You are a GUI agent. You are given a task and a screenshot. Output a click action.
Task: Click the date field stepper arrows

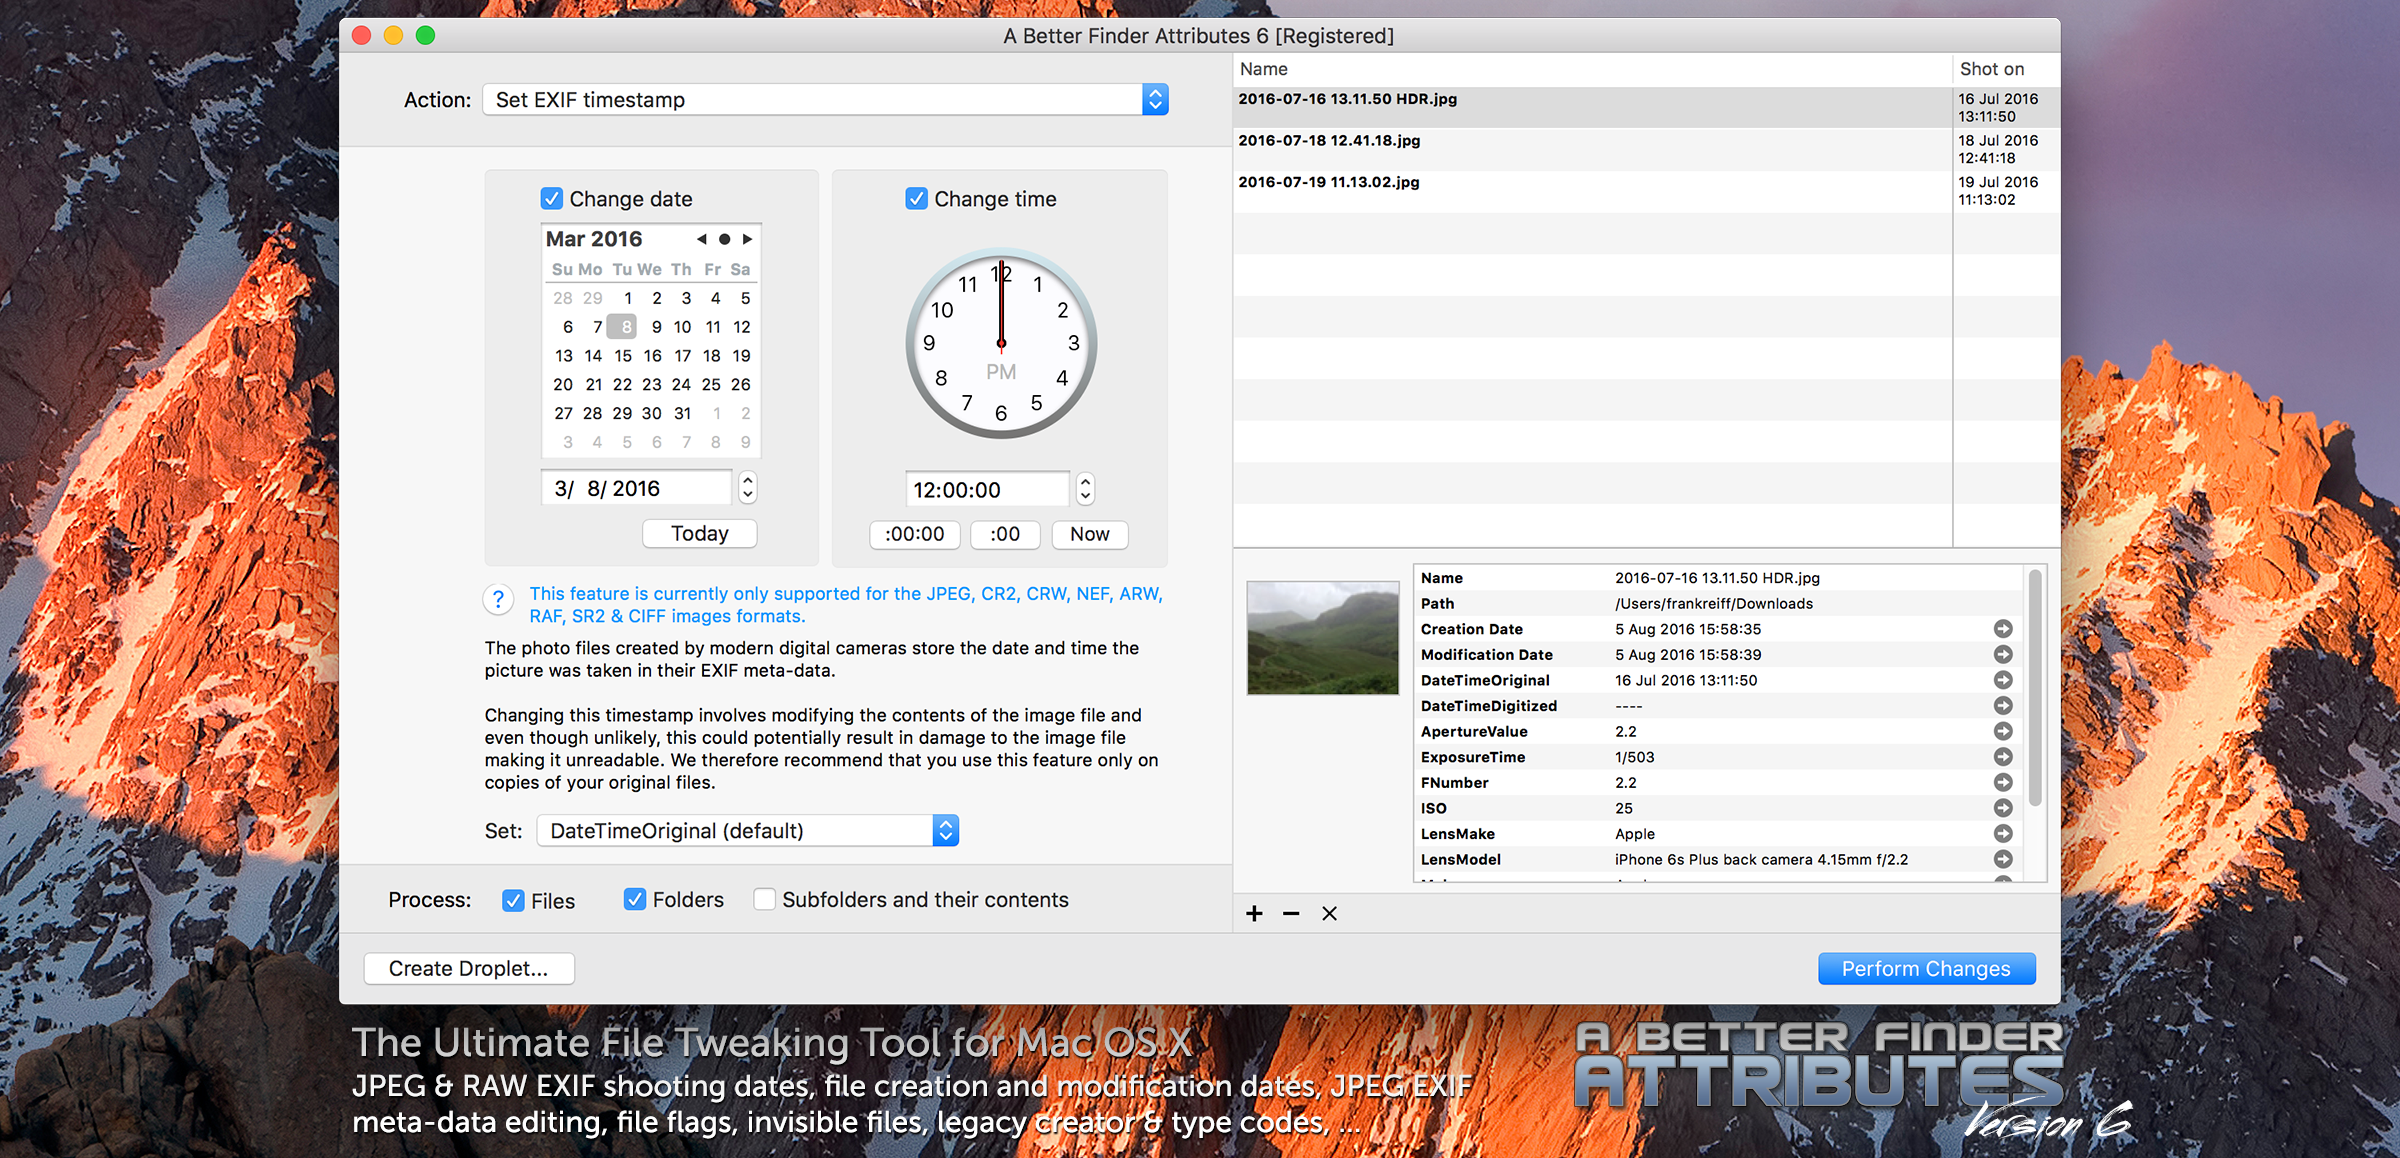pos(747,487)
